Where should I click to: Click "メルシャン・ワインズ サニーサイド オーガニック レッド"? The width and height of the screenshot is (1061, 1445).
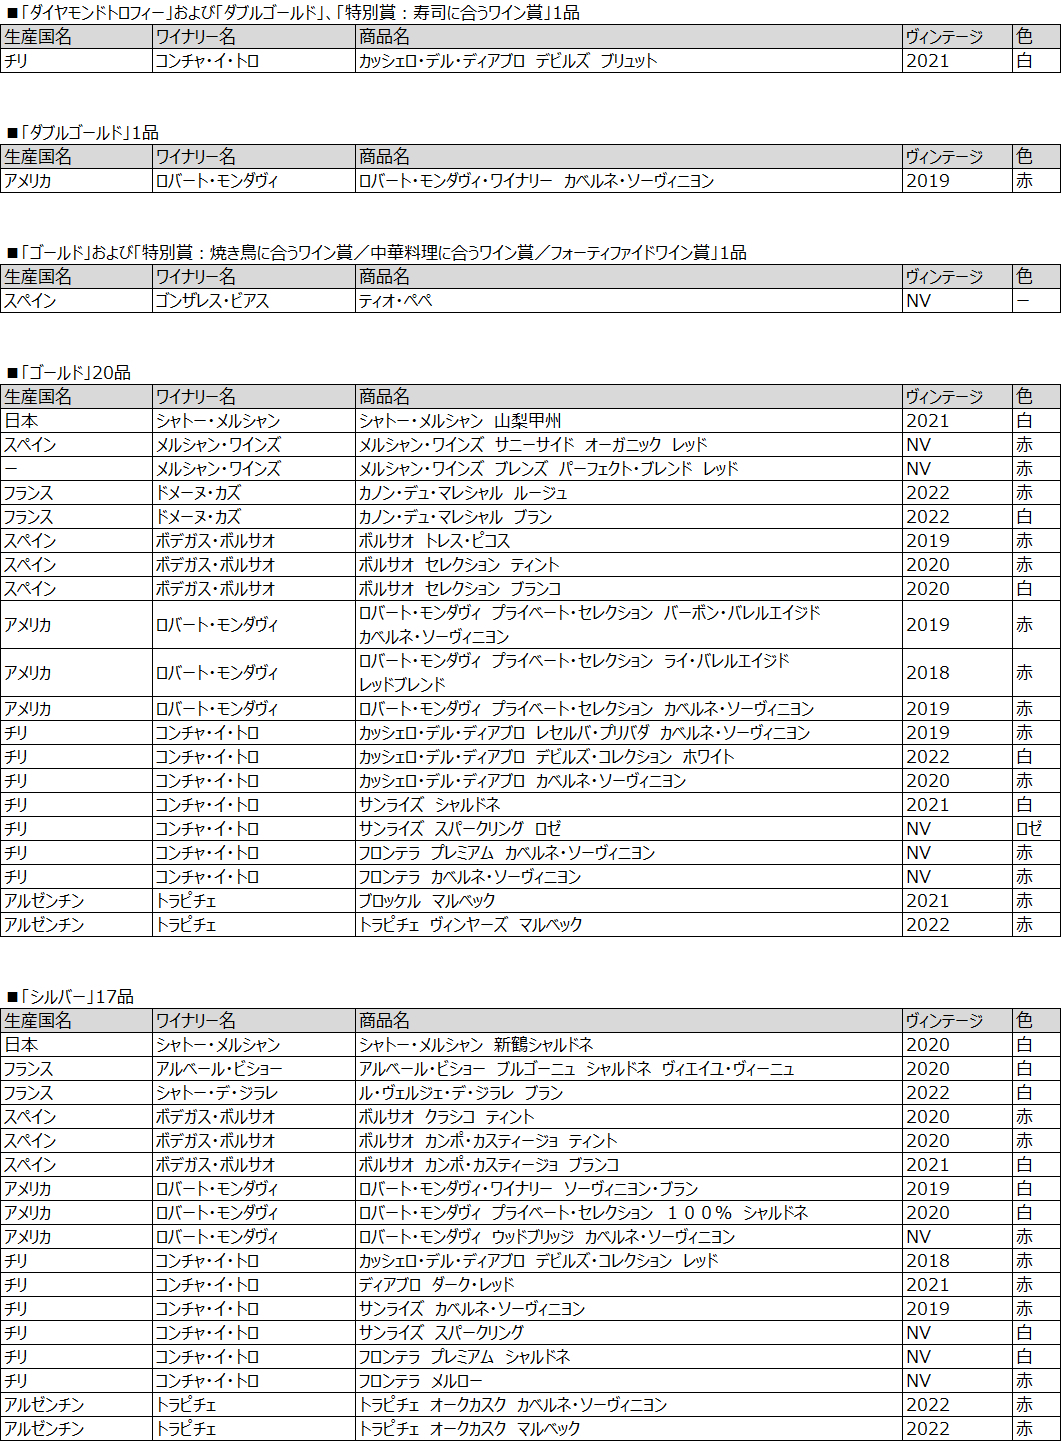[x=533, y=445]
